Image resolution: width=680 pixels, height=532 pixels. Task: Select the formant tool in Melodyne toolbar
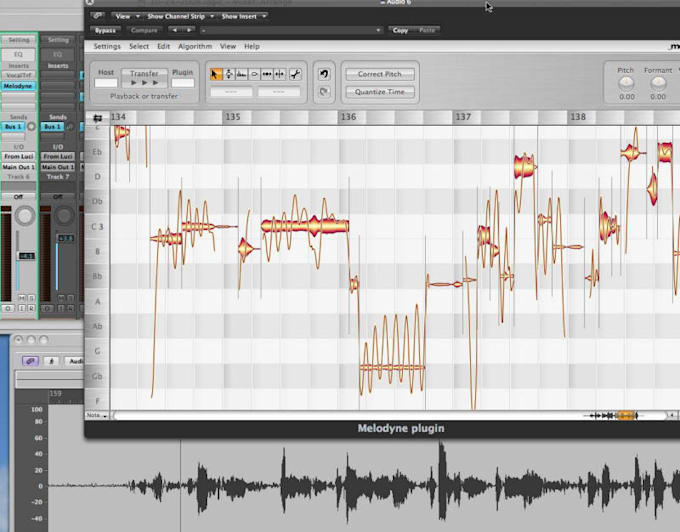tap(242, 74)
